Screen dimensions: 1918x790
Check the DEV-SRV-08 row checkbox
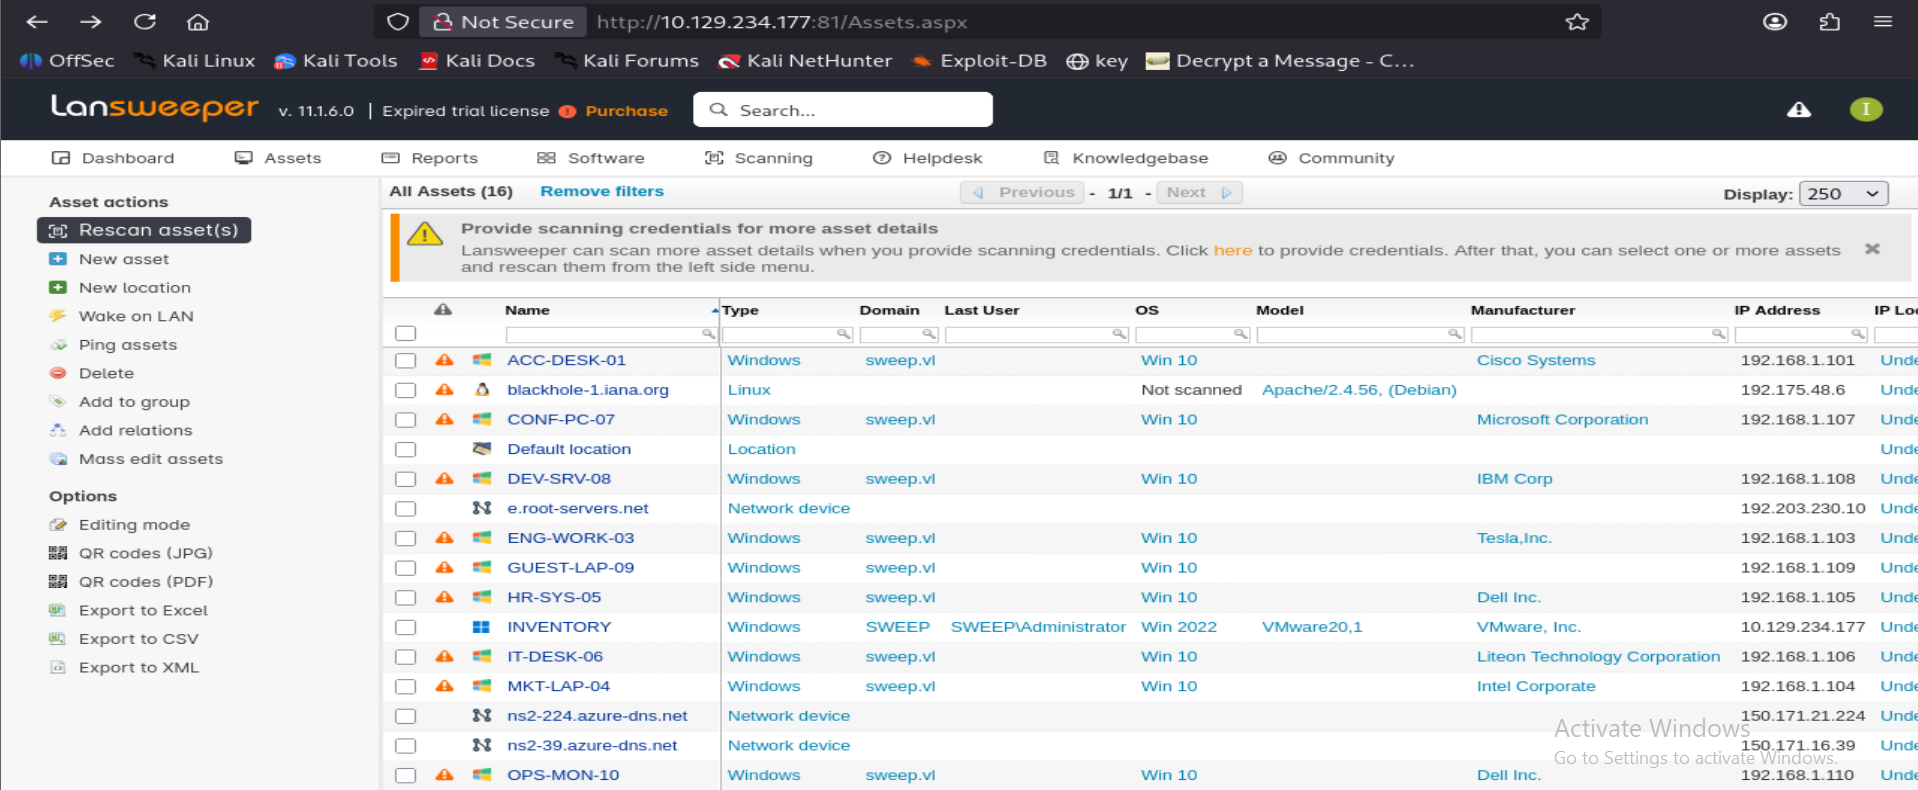[x=405, y=479]
